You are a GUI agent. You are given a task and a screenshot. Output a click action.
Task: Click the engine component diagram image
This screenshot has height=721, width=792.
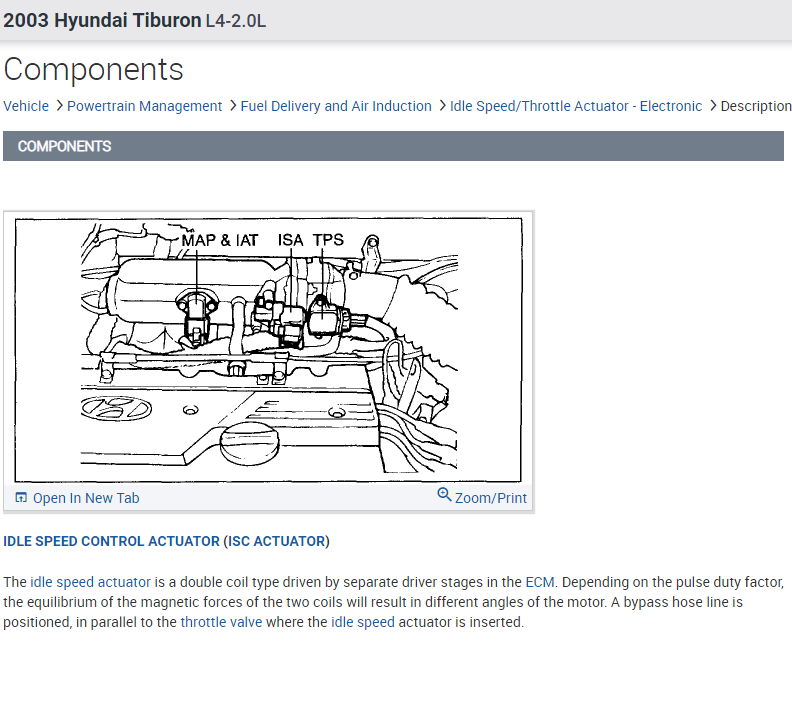pos(268,350)
